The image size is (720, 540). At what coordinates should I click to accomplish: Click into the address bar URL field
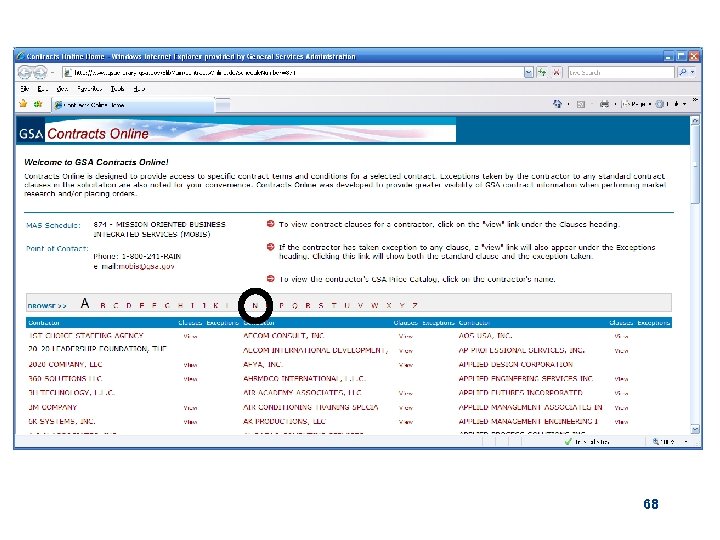pos(292,73)
